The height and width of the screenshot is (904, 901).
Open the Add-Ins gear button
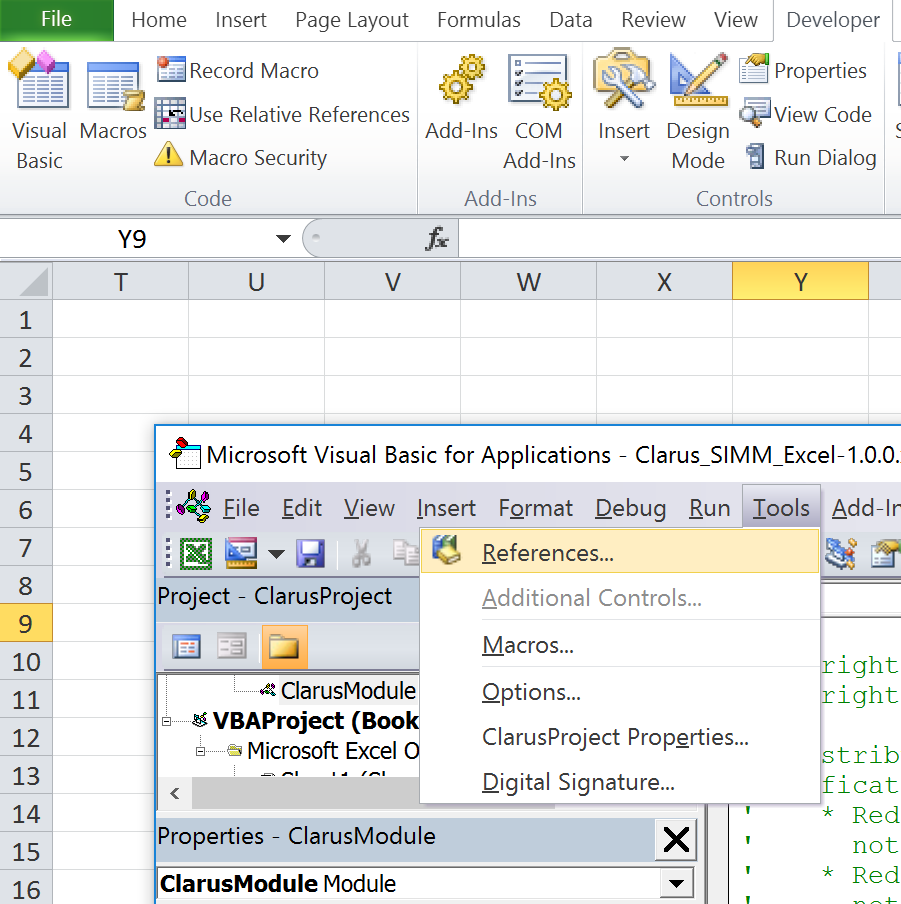461,98
